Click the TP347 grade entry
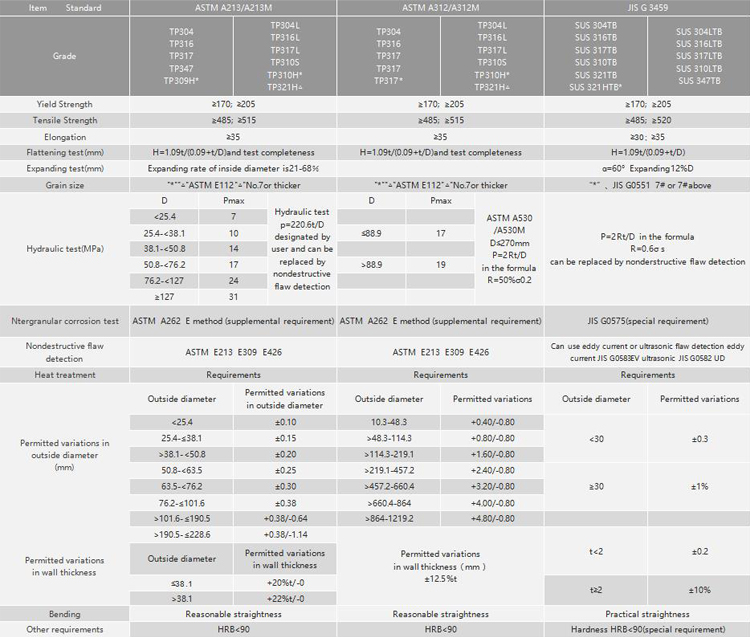This screenshot has height=637, width=750. [x=181, y=68]
